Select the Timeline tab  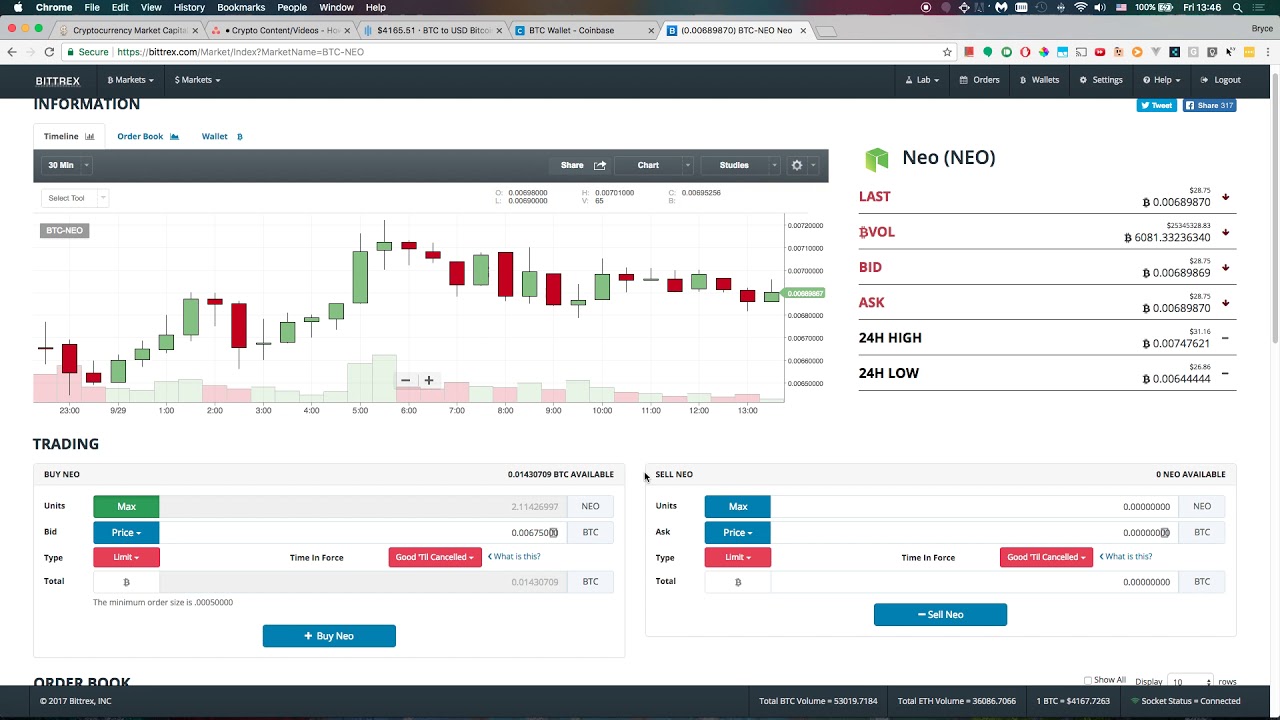pyautogui.click(x=69, y=136)
